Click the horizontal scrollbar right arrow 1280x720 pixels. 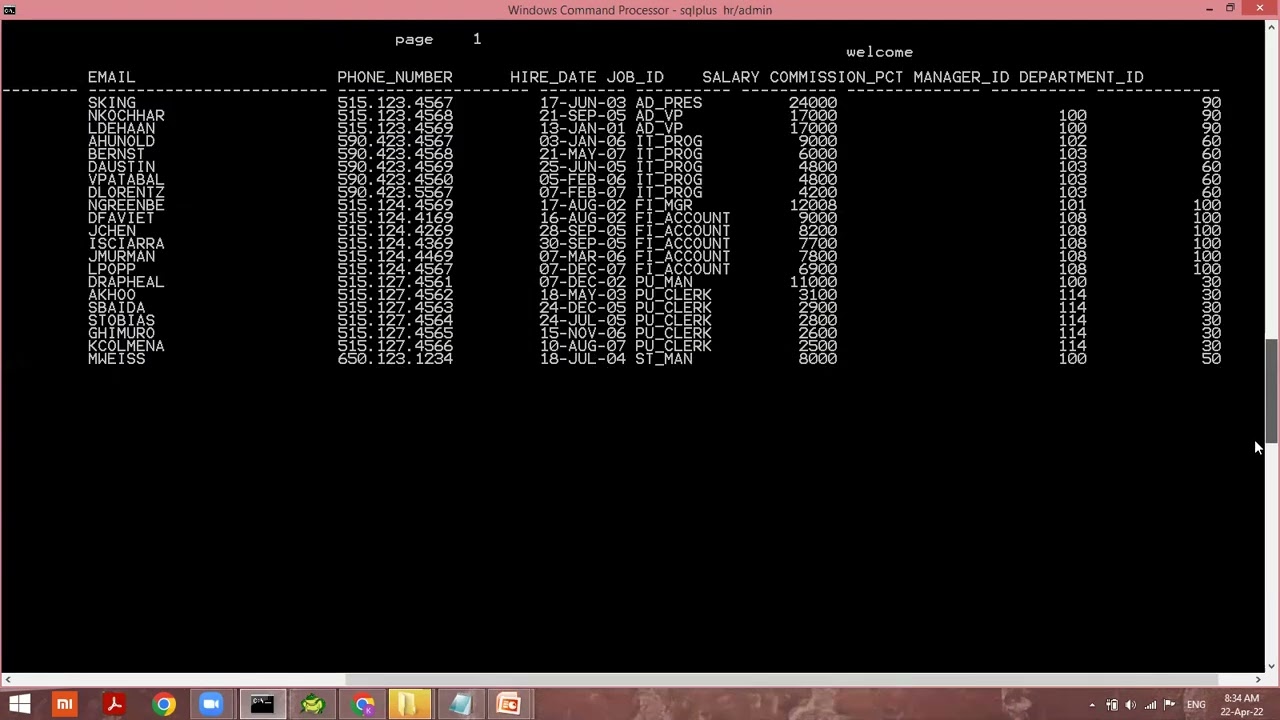pos(1258,680)
